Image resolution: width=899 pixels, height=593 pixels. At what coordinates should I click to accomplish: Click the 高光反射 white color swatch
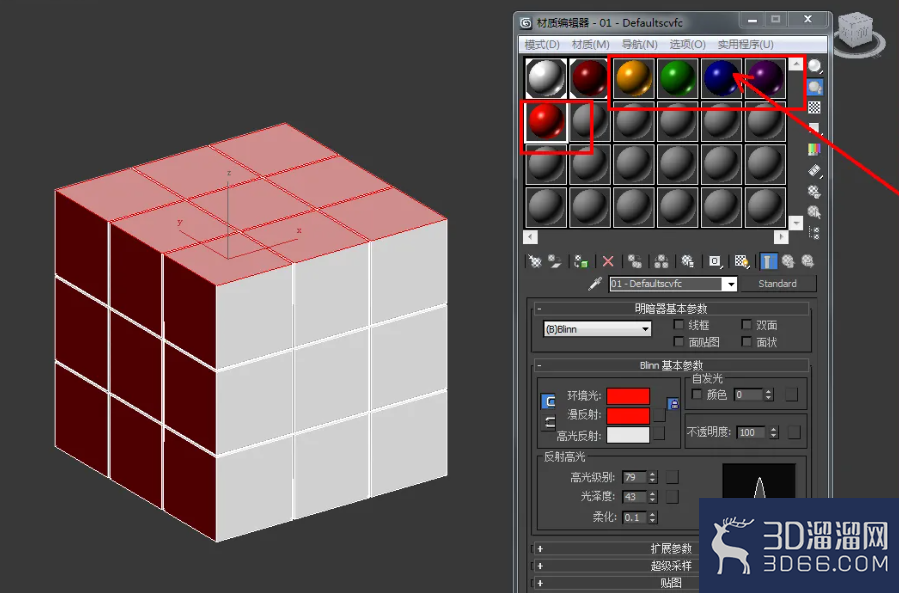click(x=628, y=435)
